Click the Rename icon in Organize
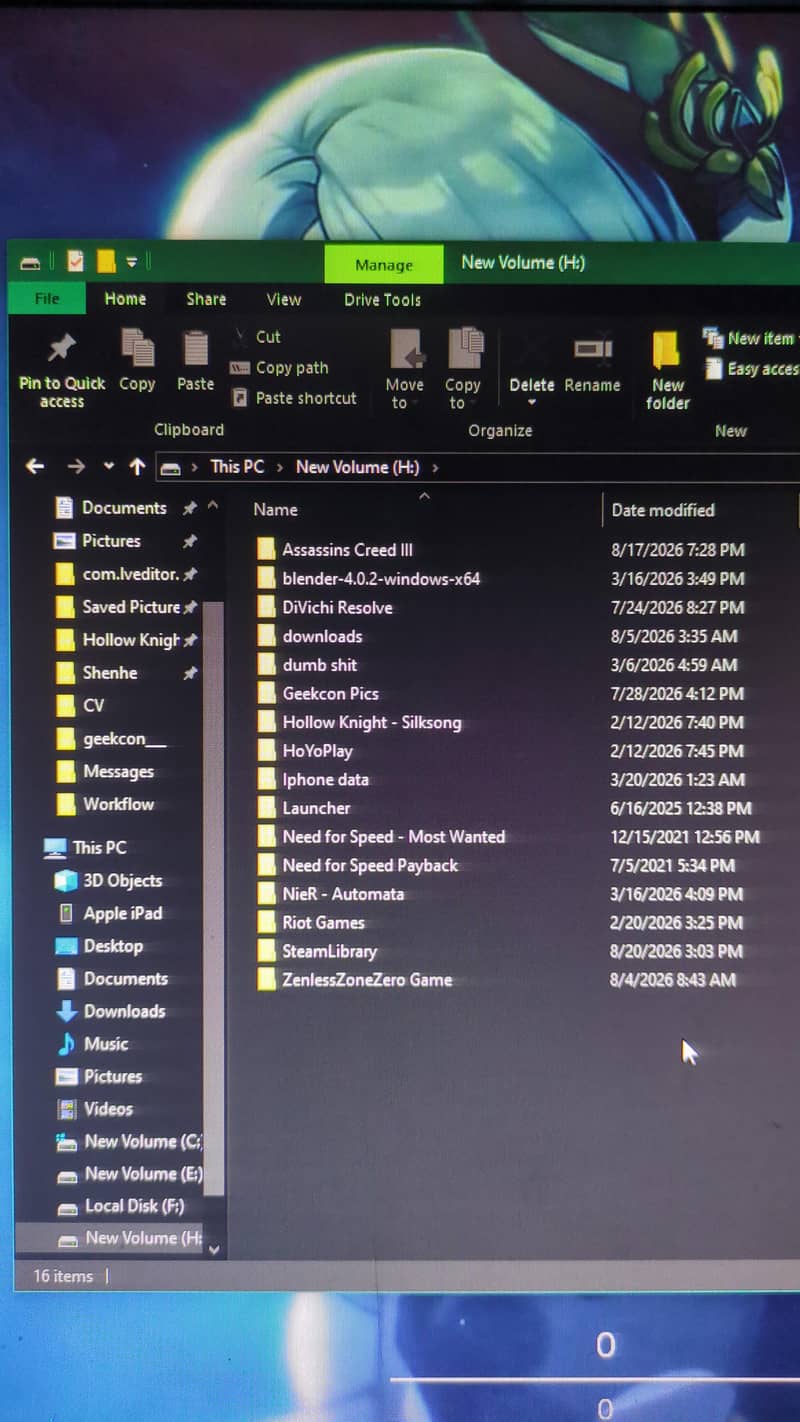 coord(592,350)
